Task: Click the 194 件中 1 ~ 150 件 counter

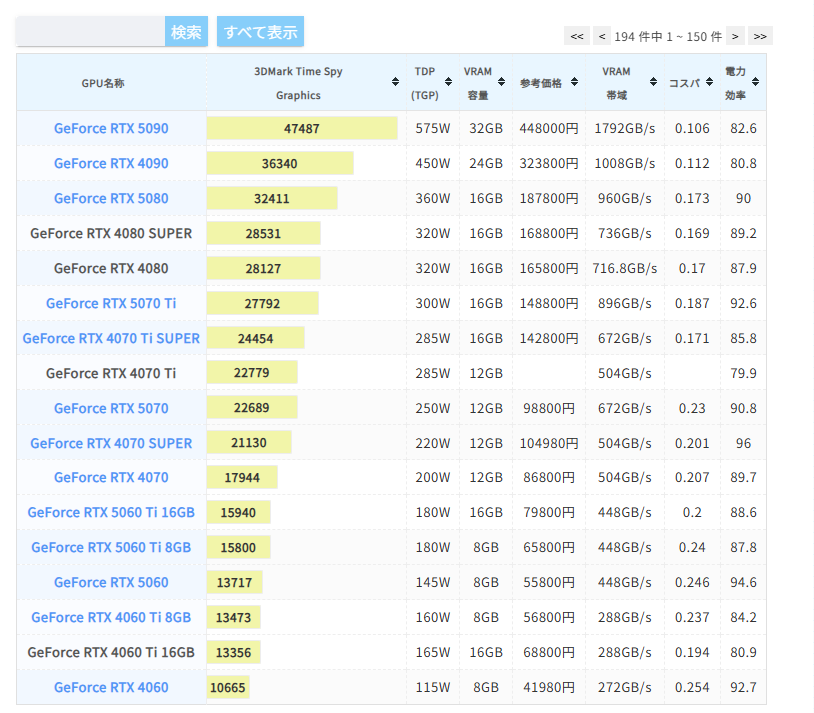Action: [x=668, y=36]
